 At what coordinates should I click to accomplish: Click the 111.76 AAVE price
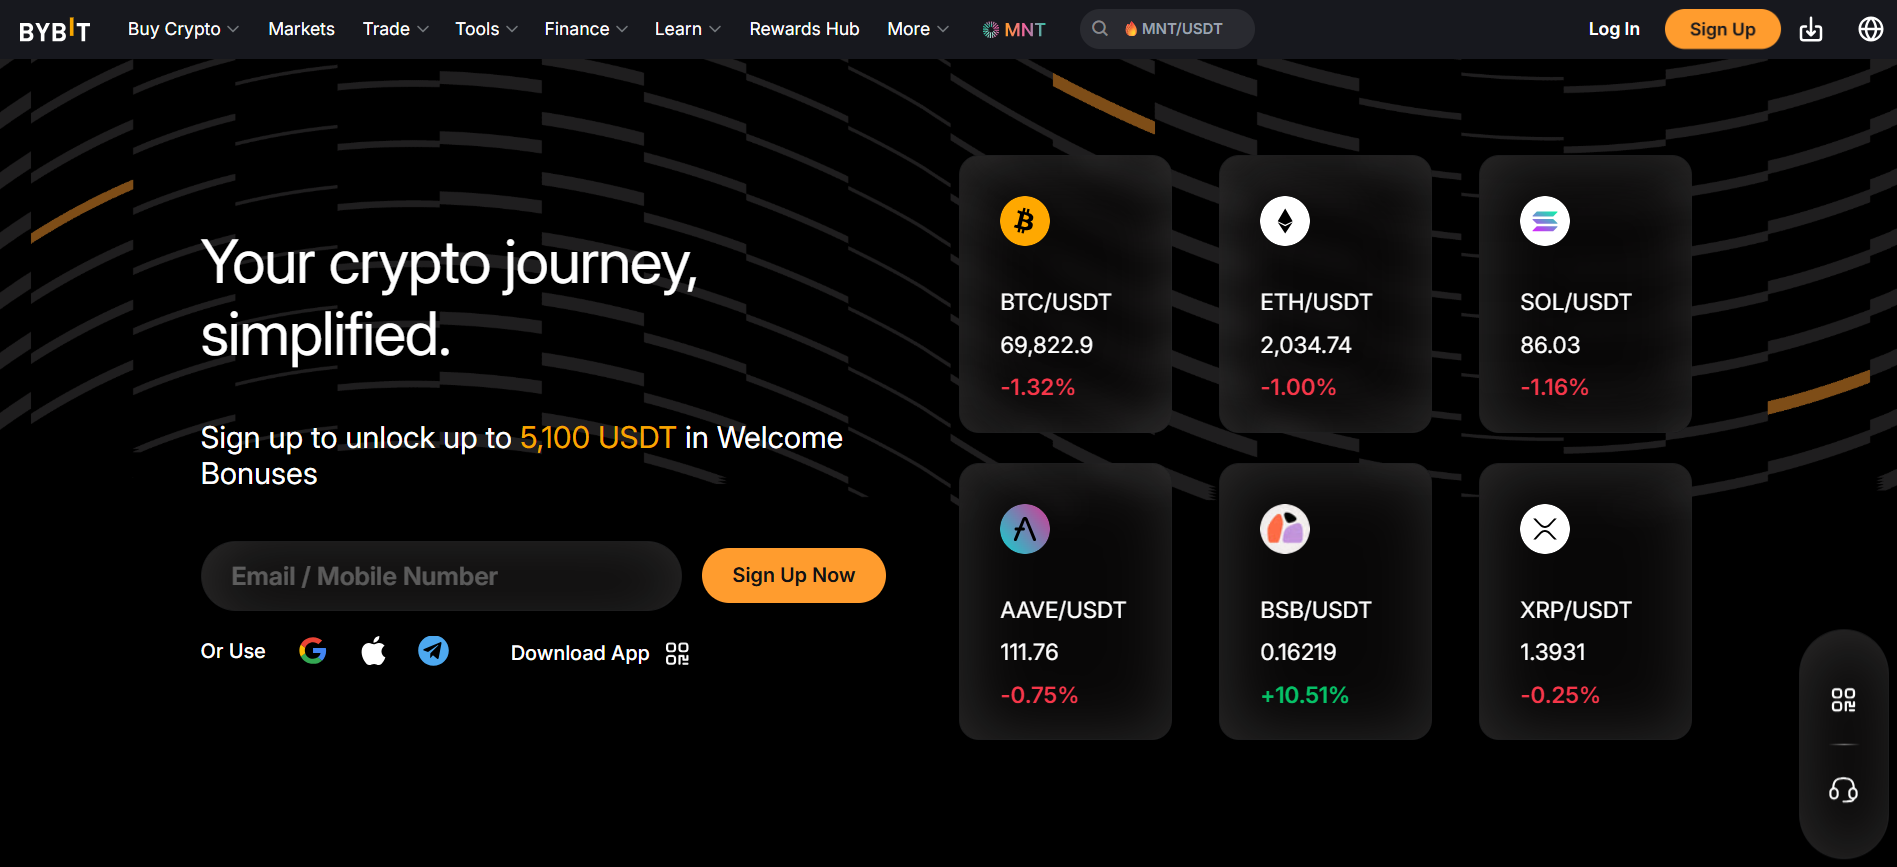(1029, 652)
